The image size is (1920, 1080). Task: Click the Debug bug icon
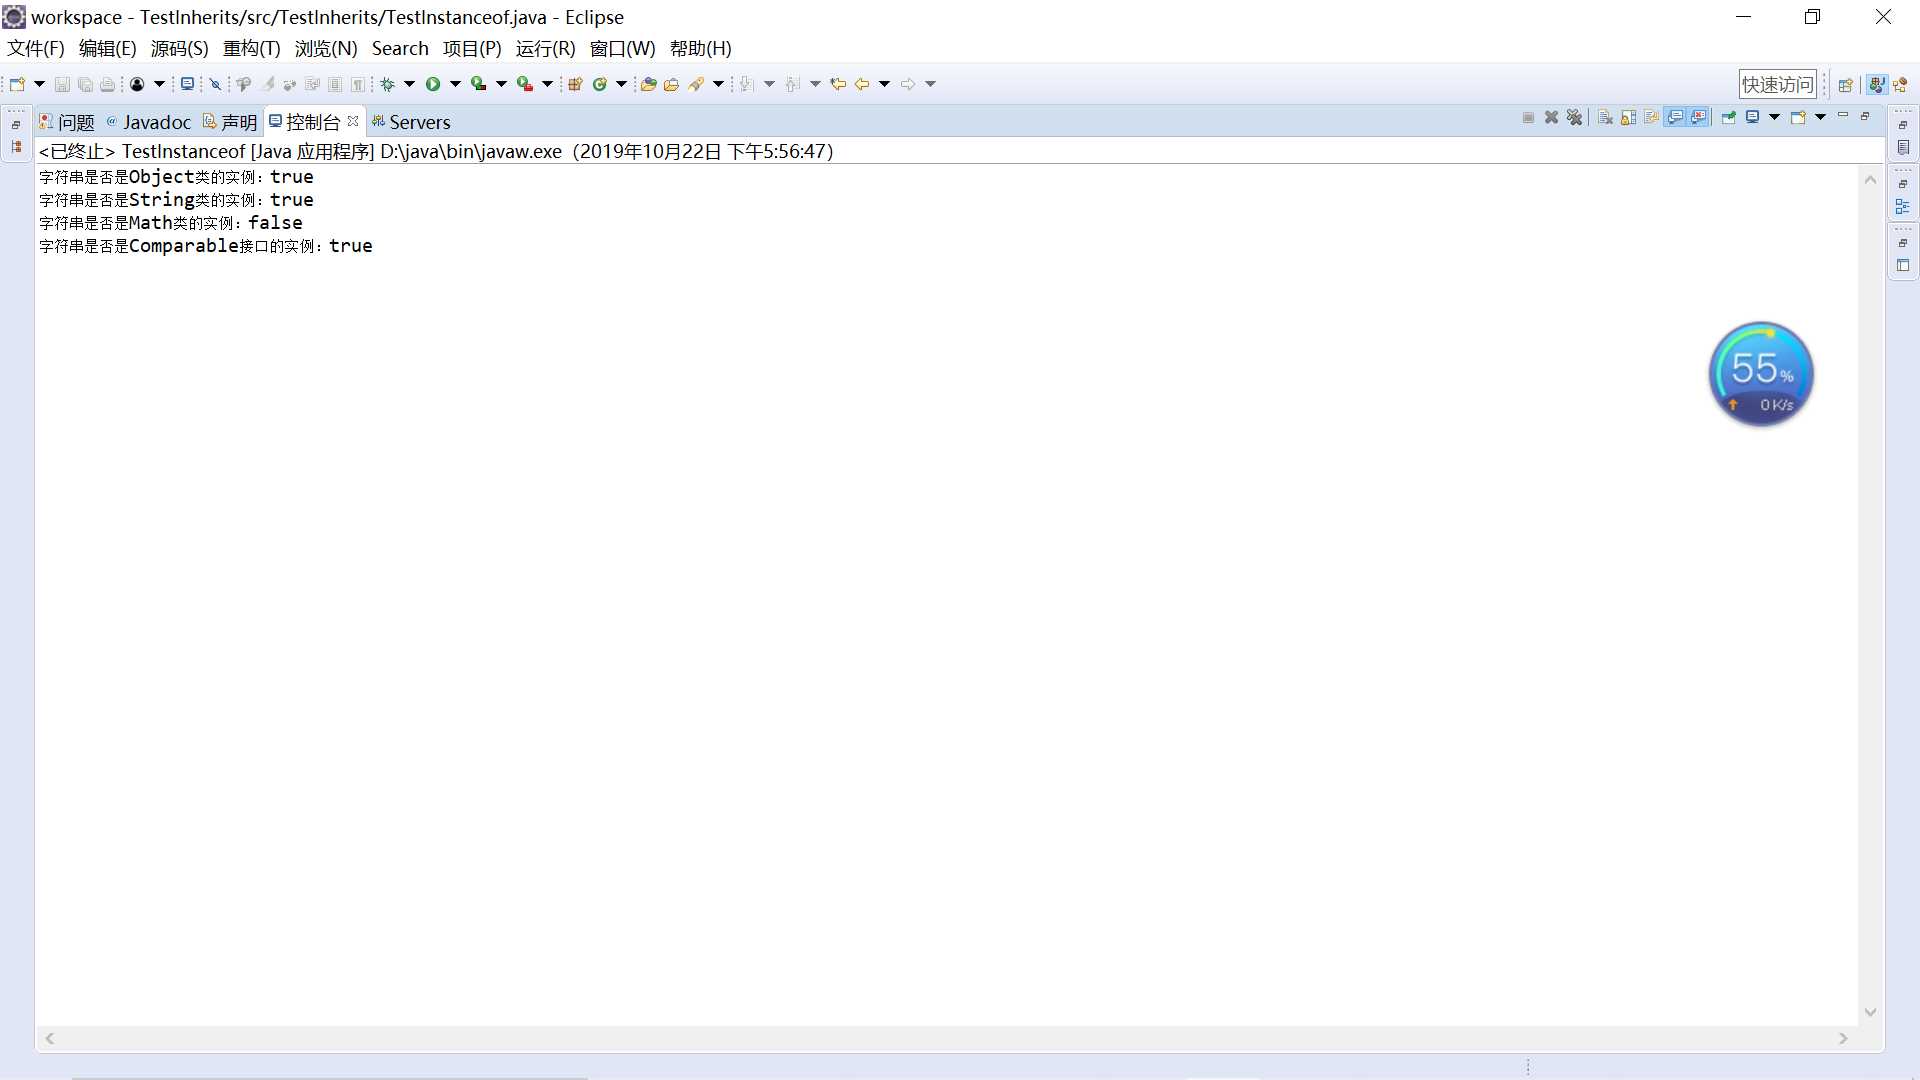pos(388,84)
